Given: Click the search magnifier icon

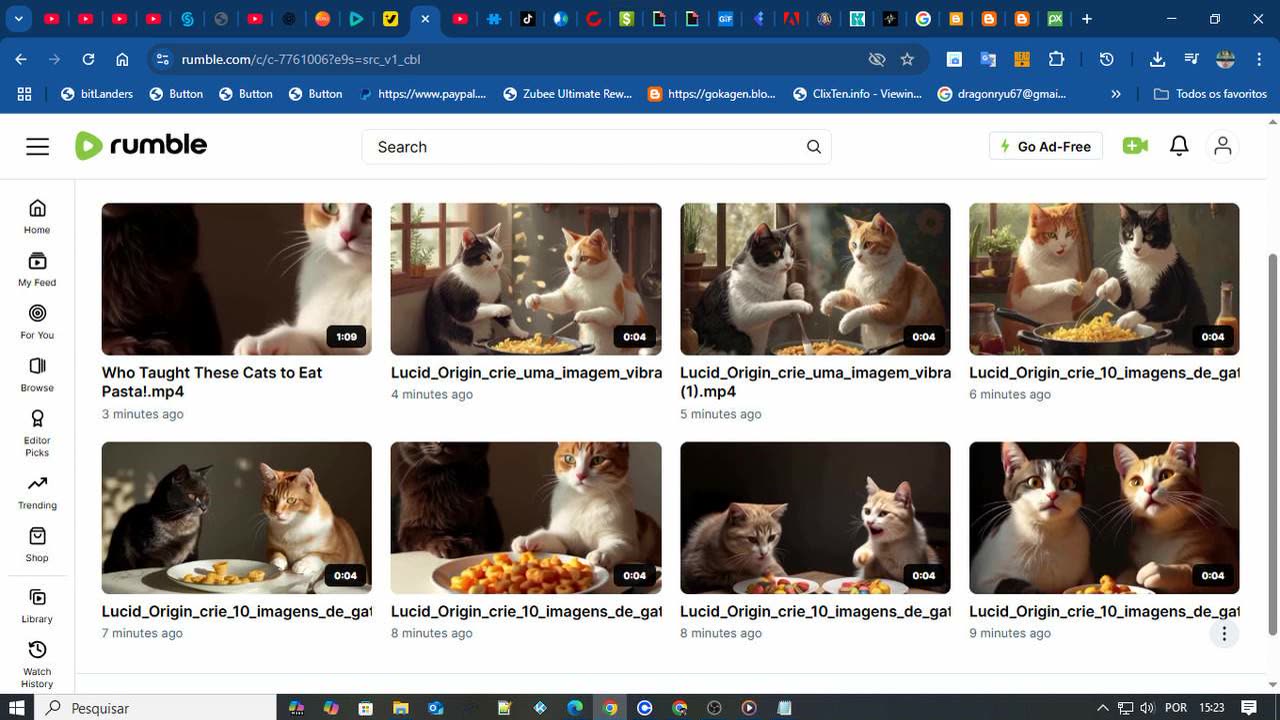Looking at the screenshot, I should click(x=814, y=147).
